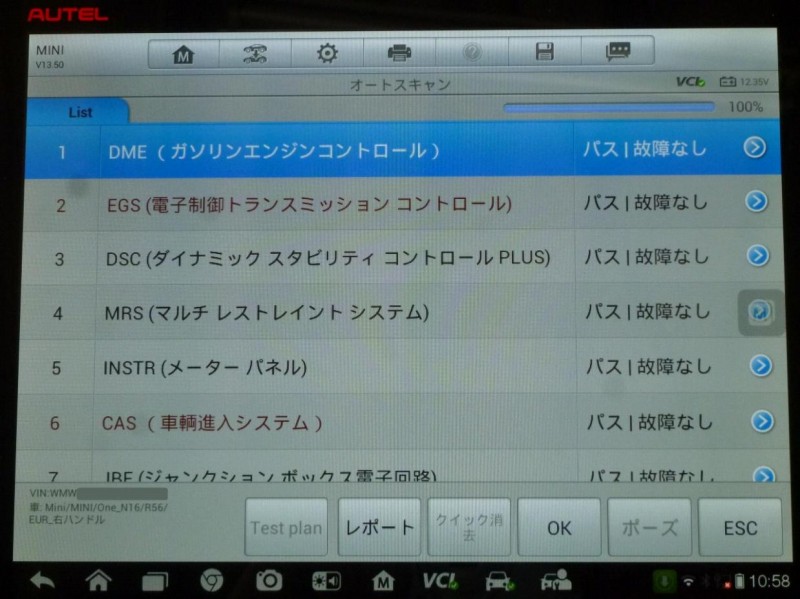Screen dimensions: 800x599
Task: Click the ESC button
Action: (x=740, y=527)
